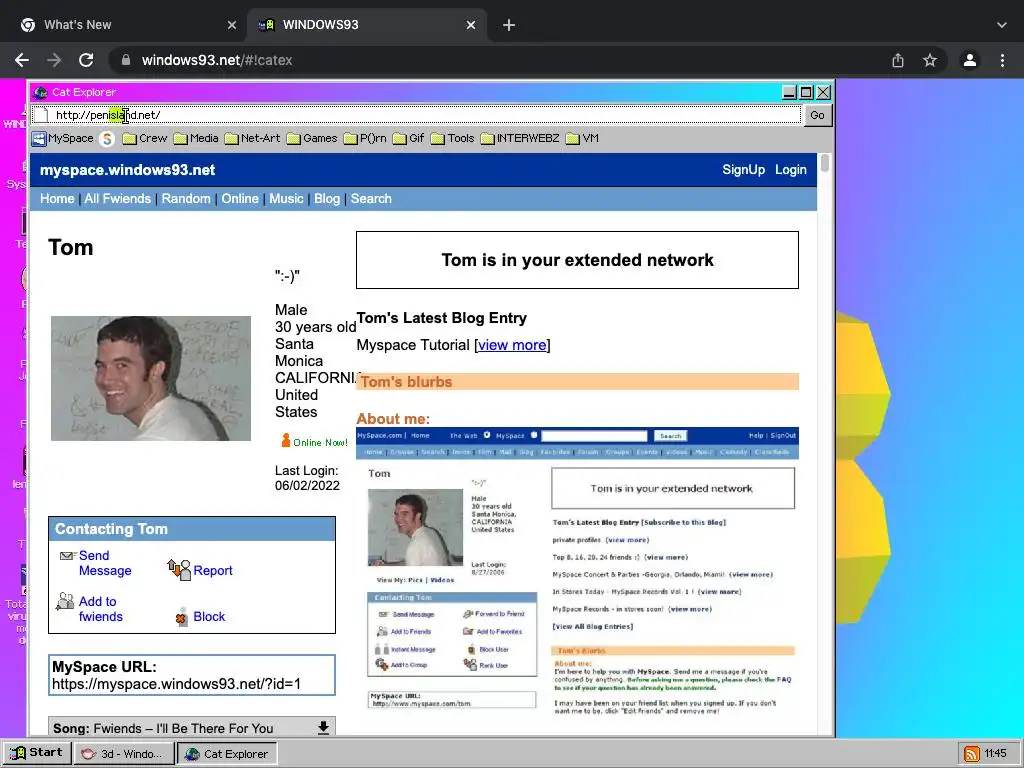Open Chrome's three-dot menu

pyautogui.click(x=1002, y=60)
